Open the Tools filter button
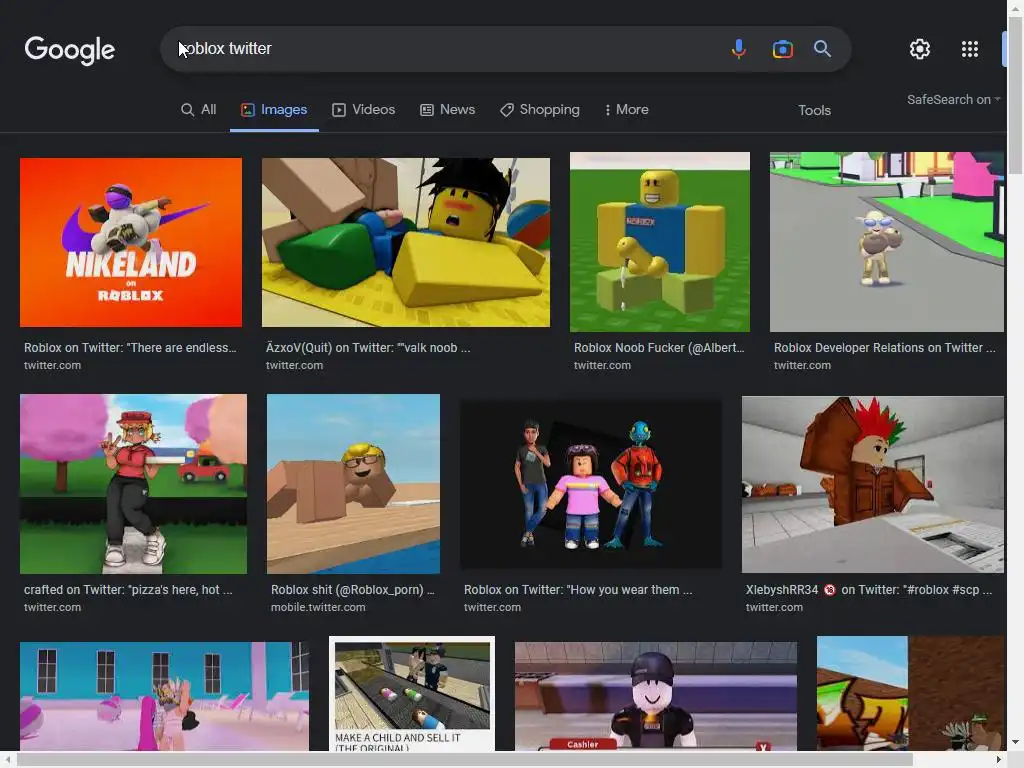The image size is (1024, 768). [x=814, y=110]
